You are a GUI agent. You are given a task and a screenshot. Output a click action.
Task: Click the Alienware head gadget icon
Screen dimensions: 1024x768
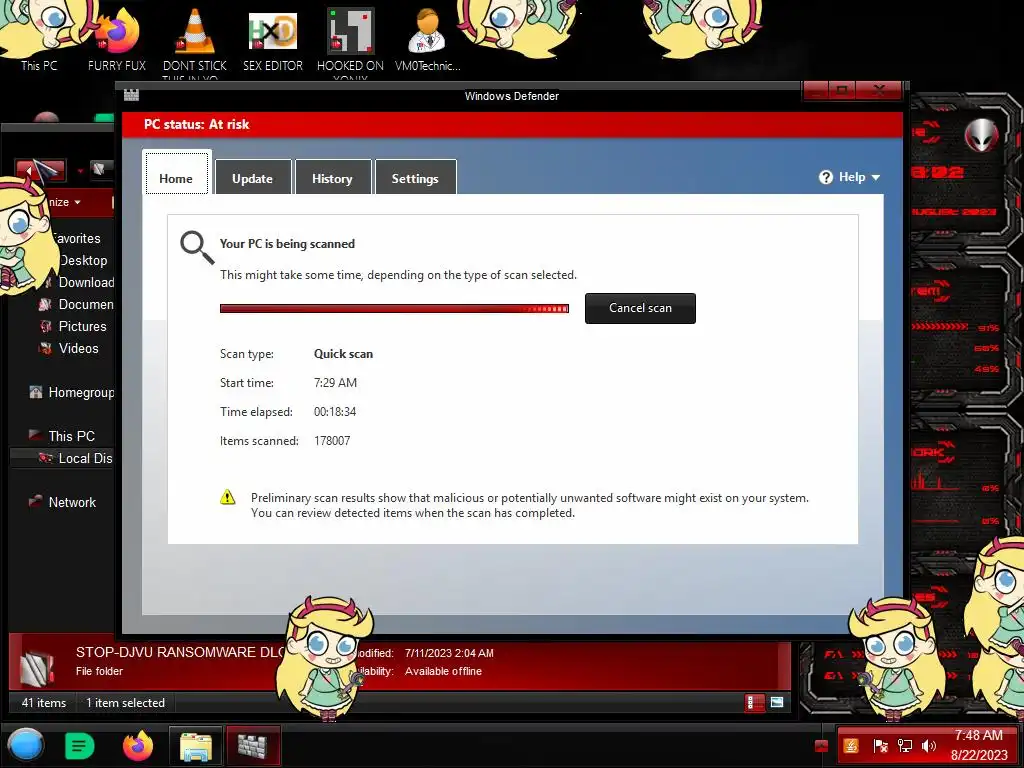(x=982, y=136)
